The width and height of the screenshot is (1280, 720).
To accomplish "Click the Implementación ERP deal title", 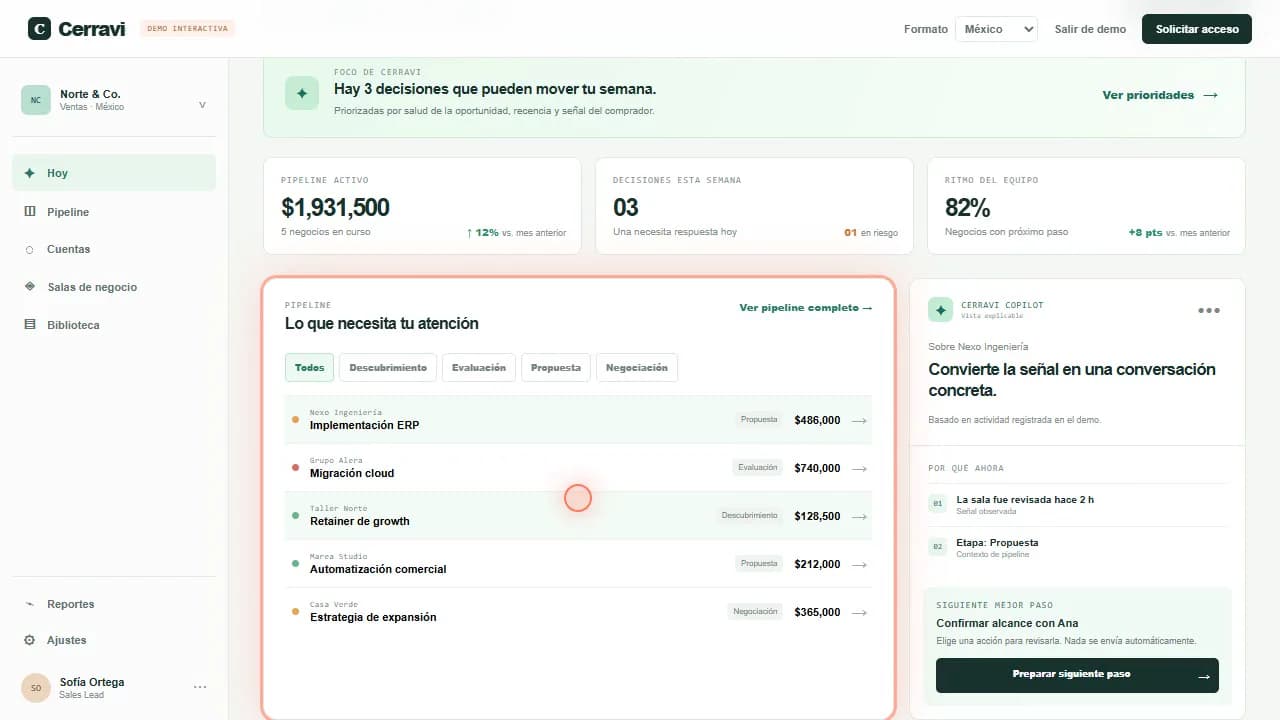I will click(364, 425).
